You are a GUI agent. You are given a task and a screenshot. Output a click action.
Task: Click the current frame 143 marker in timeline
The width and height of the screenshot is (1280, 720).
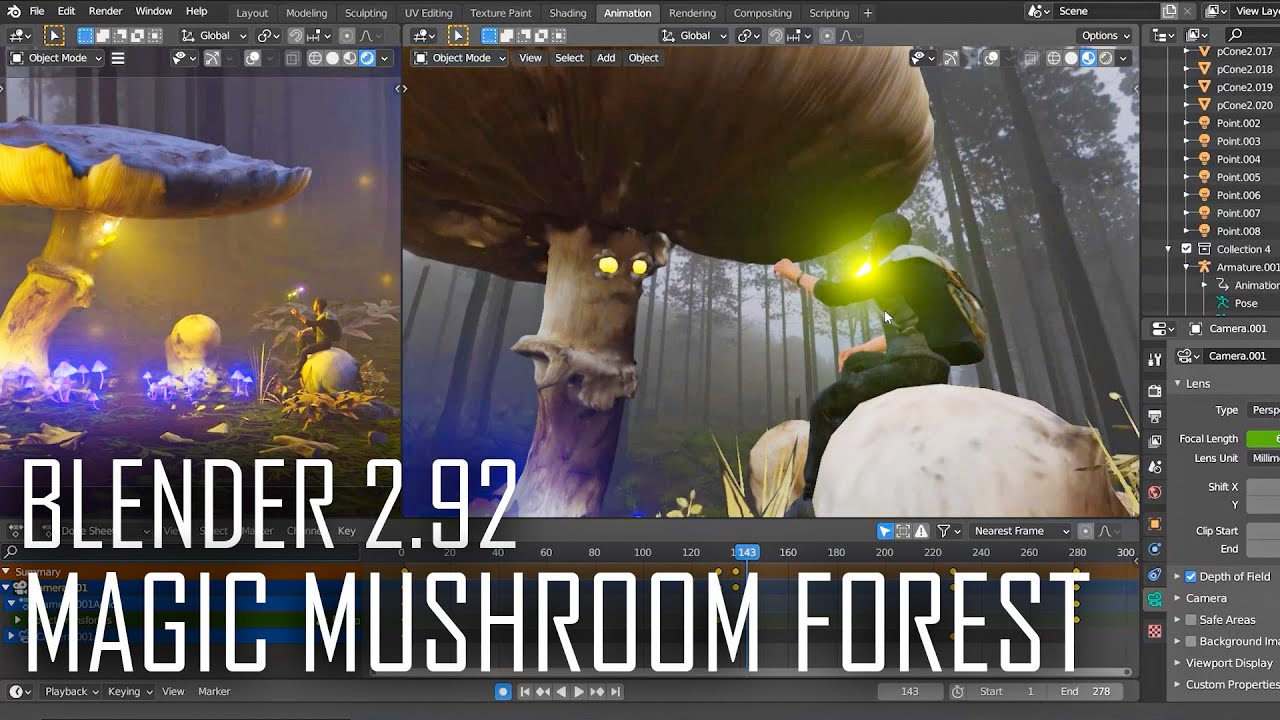pos(745,552)
